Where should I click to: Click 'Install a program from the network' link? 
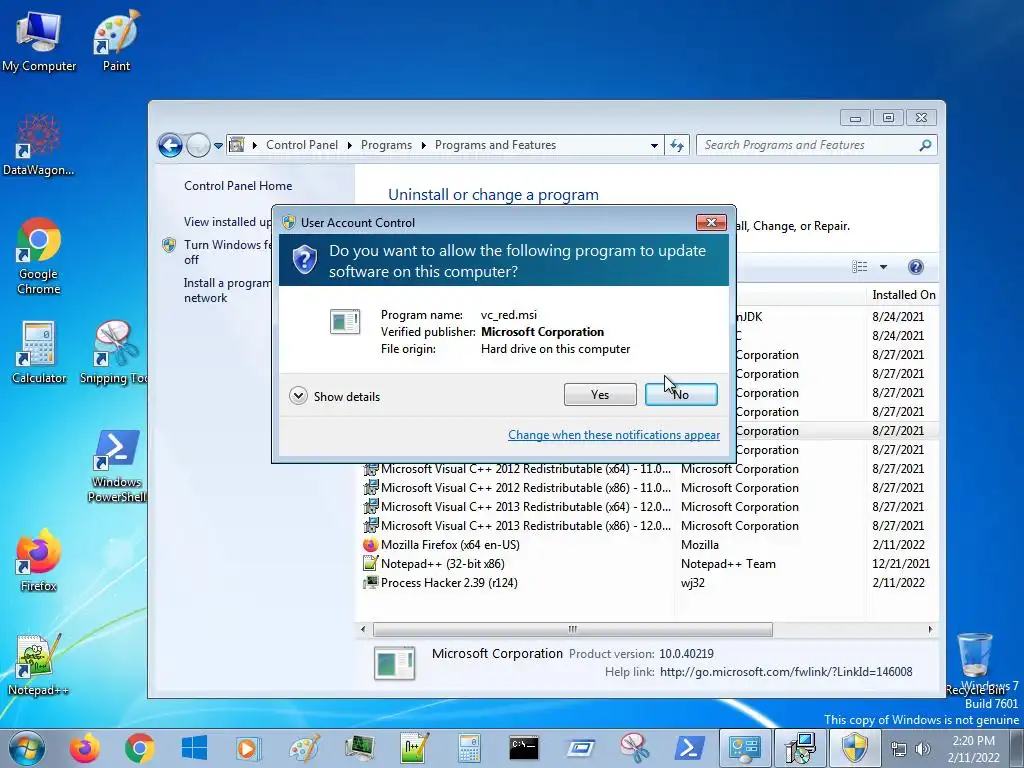pos(227,291)
